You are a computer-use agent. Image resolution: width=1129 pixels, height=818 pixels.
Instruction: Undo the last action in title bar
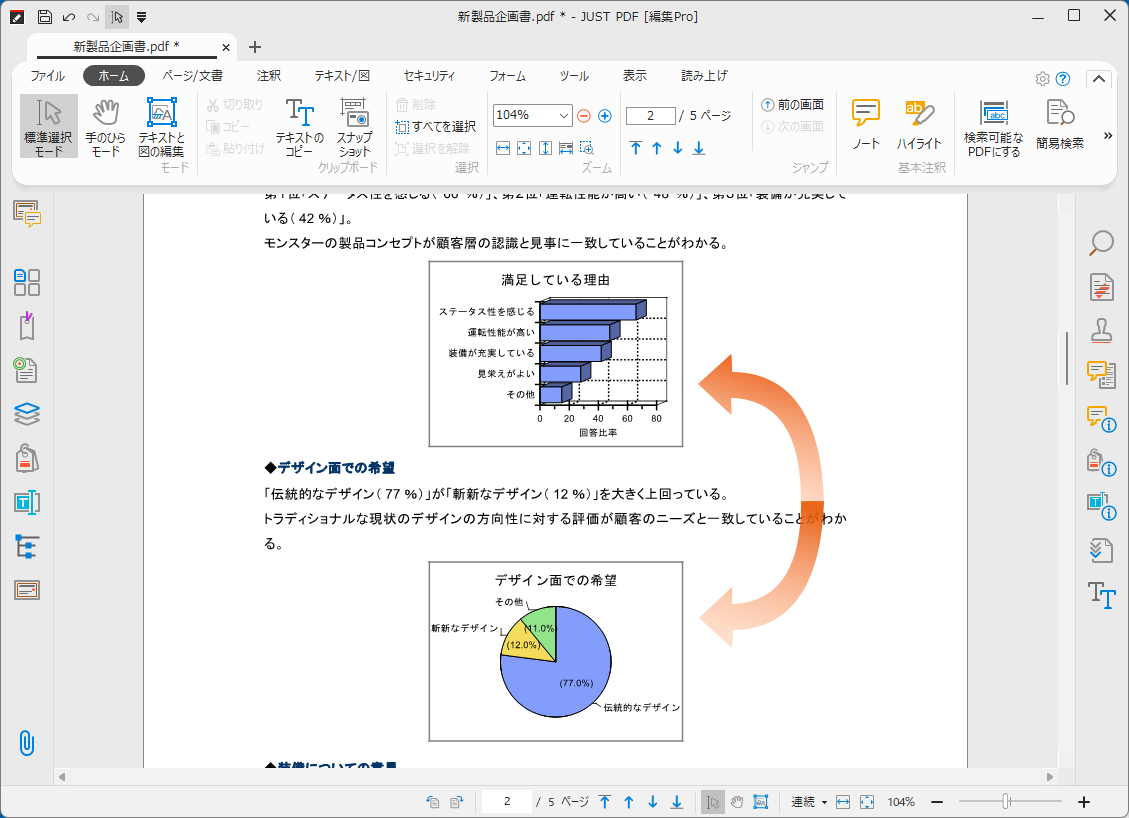click(69, 17)
